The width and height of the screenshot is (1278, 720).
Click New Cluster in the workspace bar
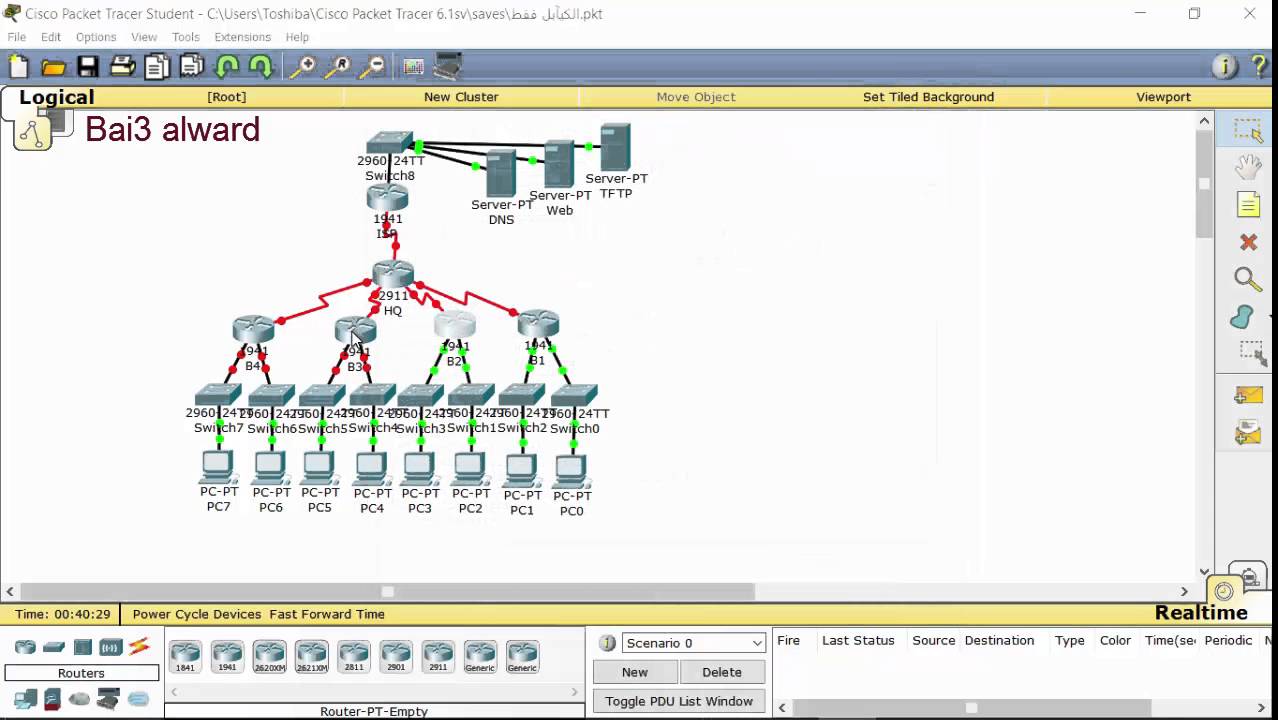coord(461,97)
